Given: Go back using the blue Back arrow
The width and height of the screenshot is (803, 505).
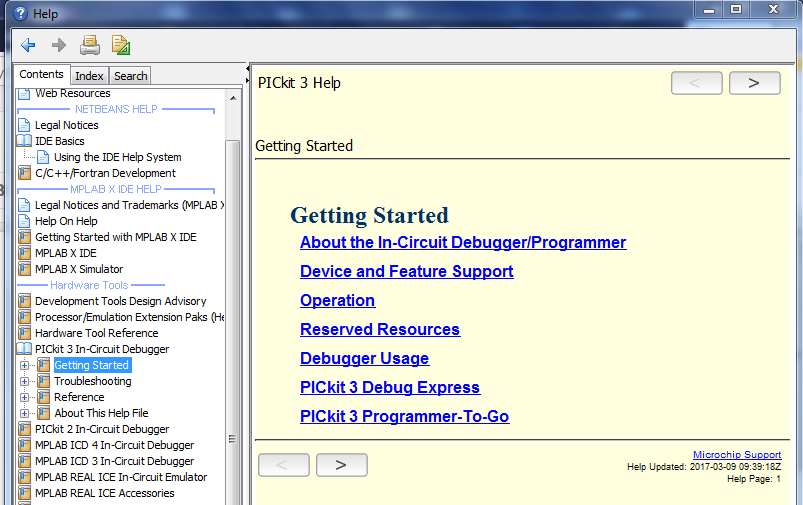Looking at the screenshot, I should tap(28, 45).
